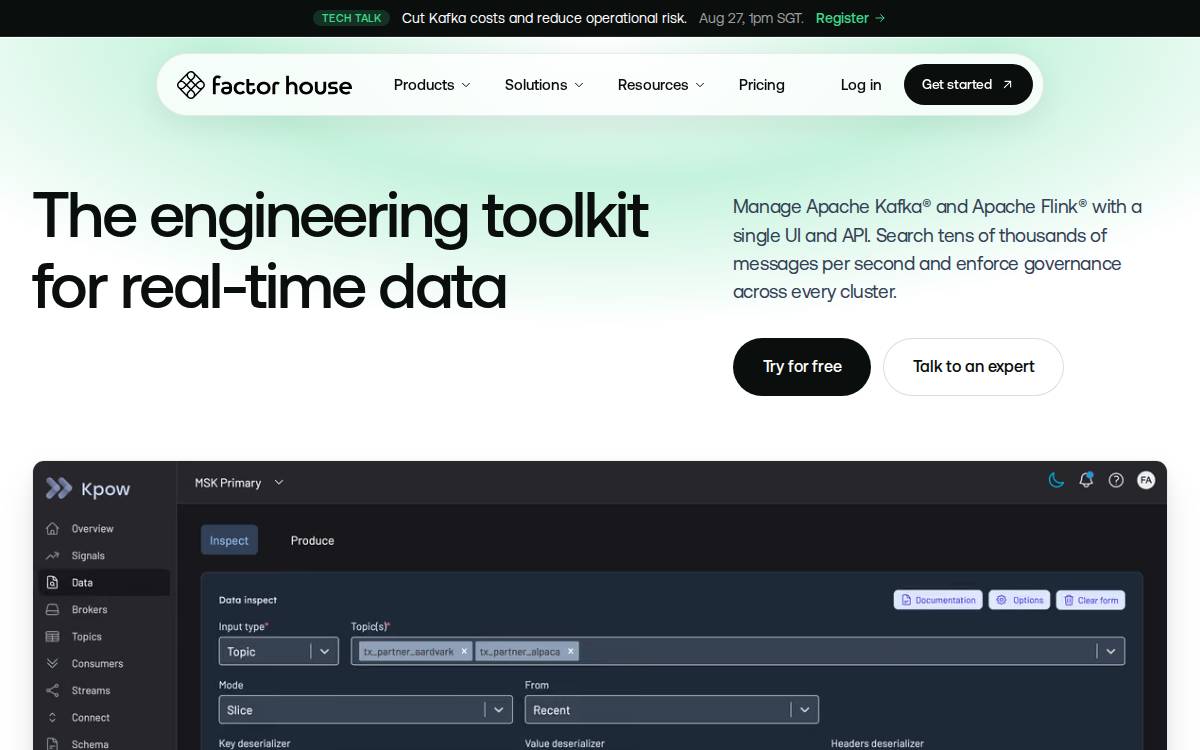Screen dimensions: 1200x750
Task: Remove the tx_partner_alpaca topic chip
Action: point(571,651)
